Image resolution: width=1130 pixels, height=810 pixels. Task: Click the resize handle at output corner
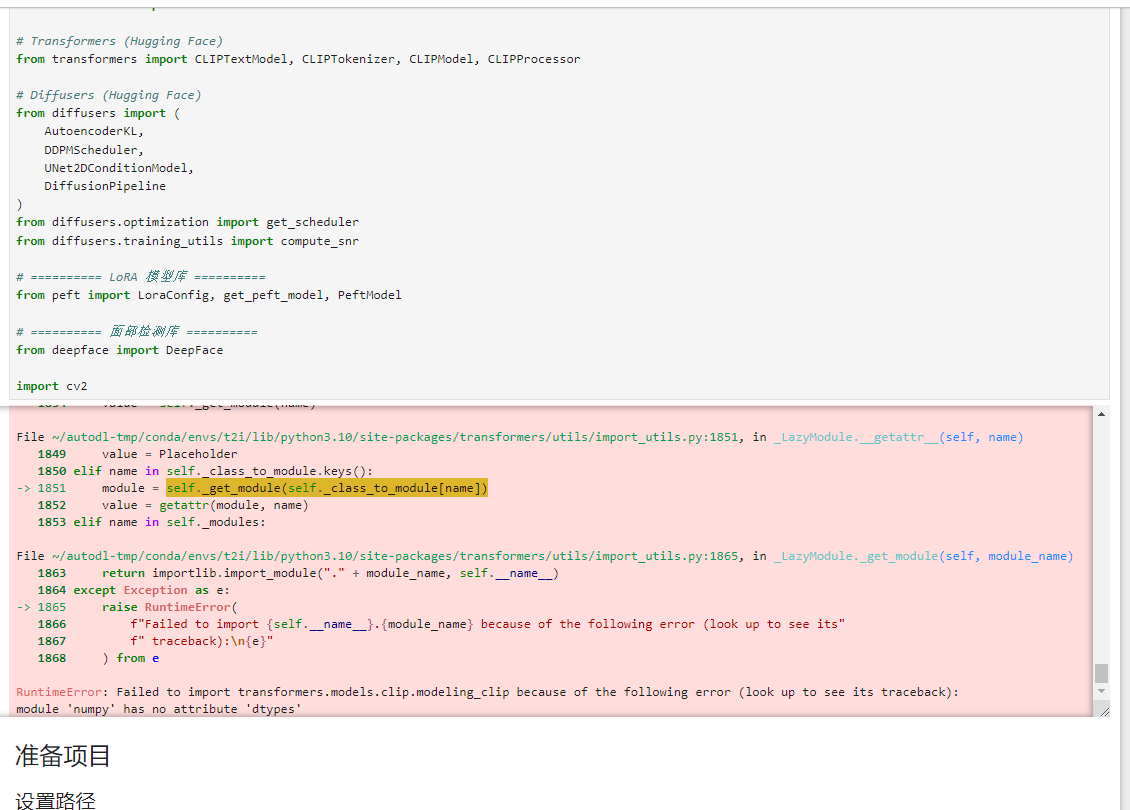pyautogui.click(x=1101, y=709)
